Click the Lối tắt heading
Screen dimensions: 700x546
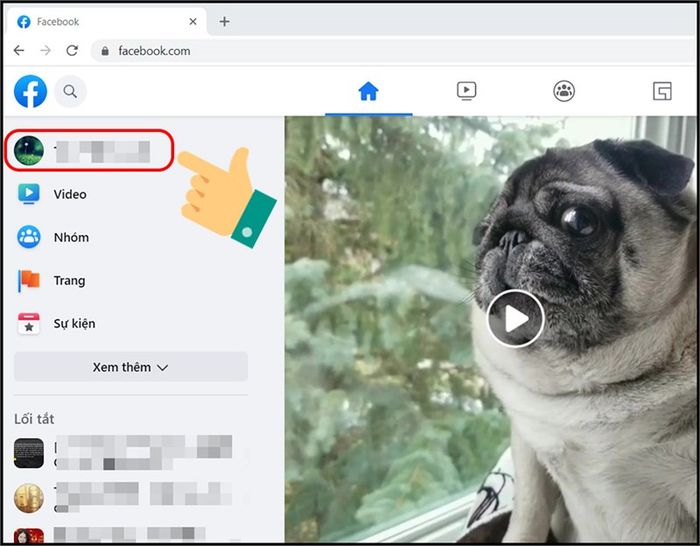pyautogui.click(x=34, y=419)
